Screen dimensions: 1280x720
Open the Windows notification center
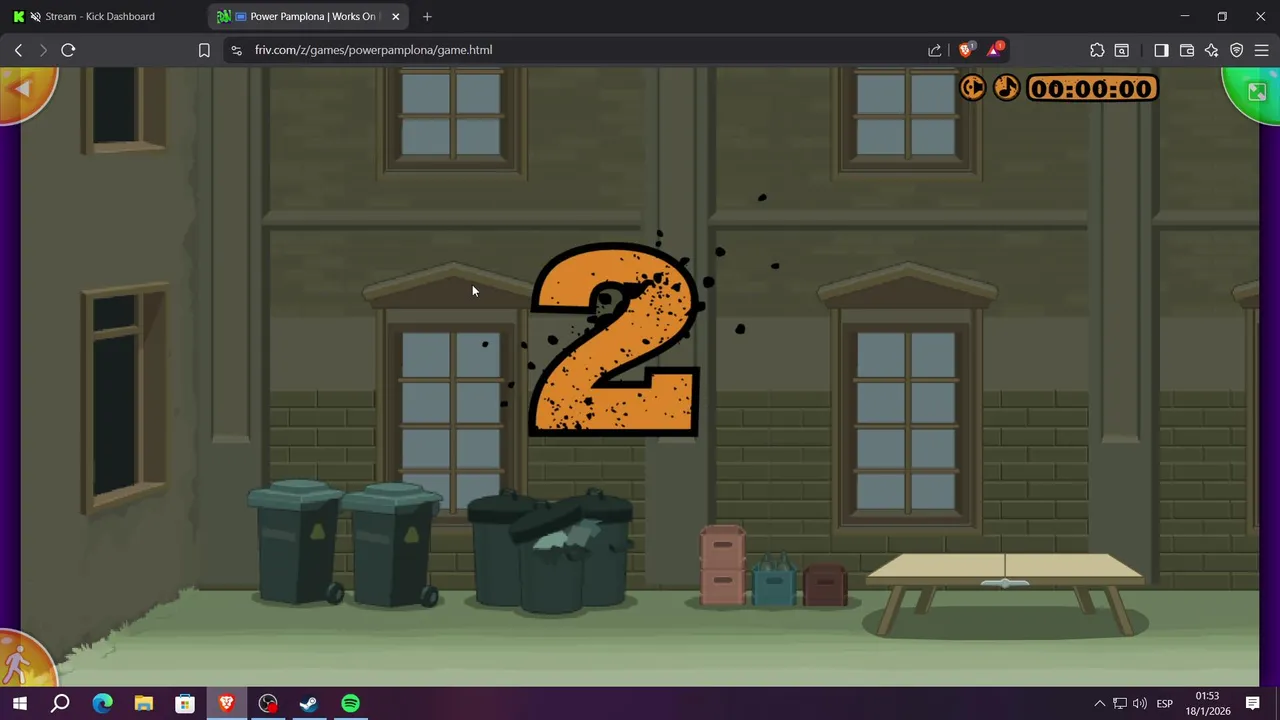pyautogui.click(x=1252, y=704)
